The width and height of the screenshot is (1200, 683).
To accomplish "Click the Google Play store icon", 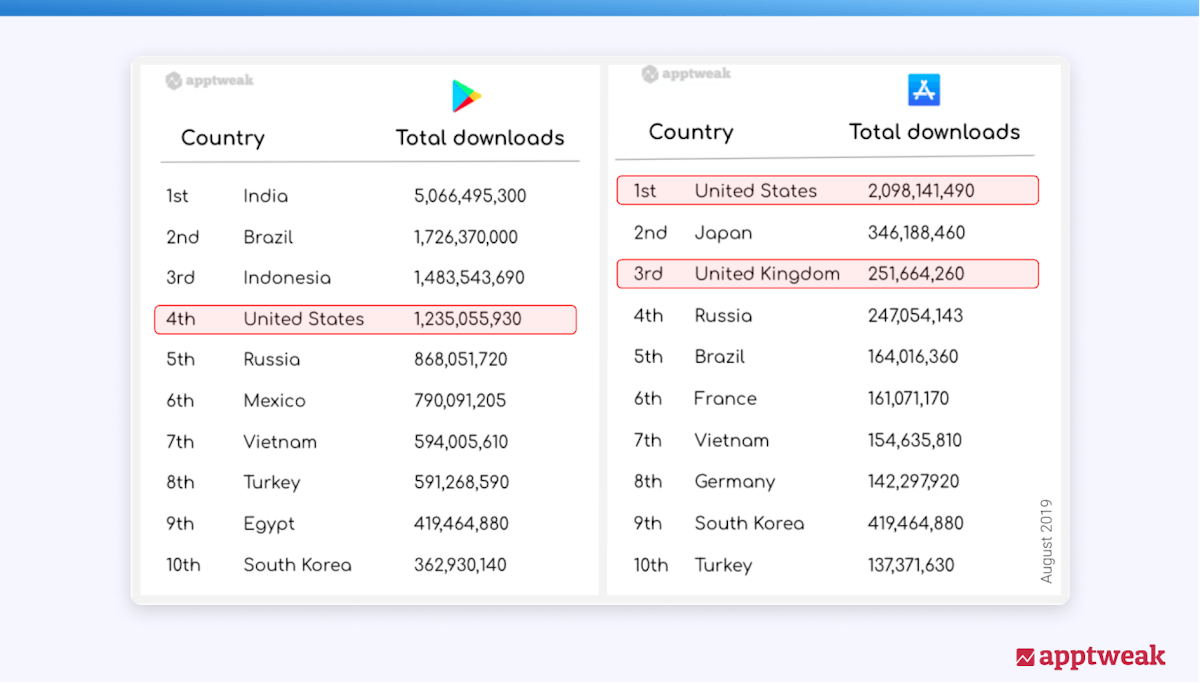I will coord(466,96).
